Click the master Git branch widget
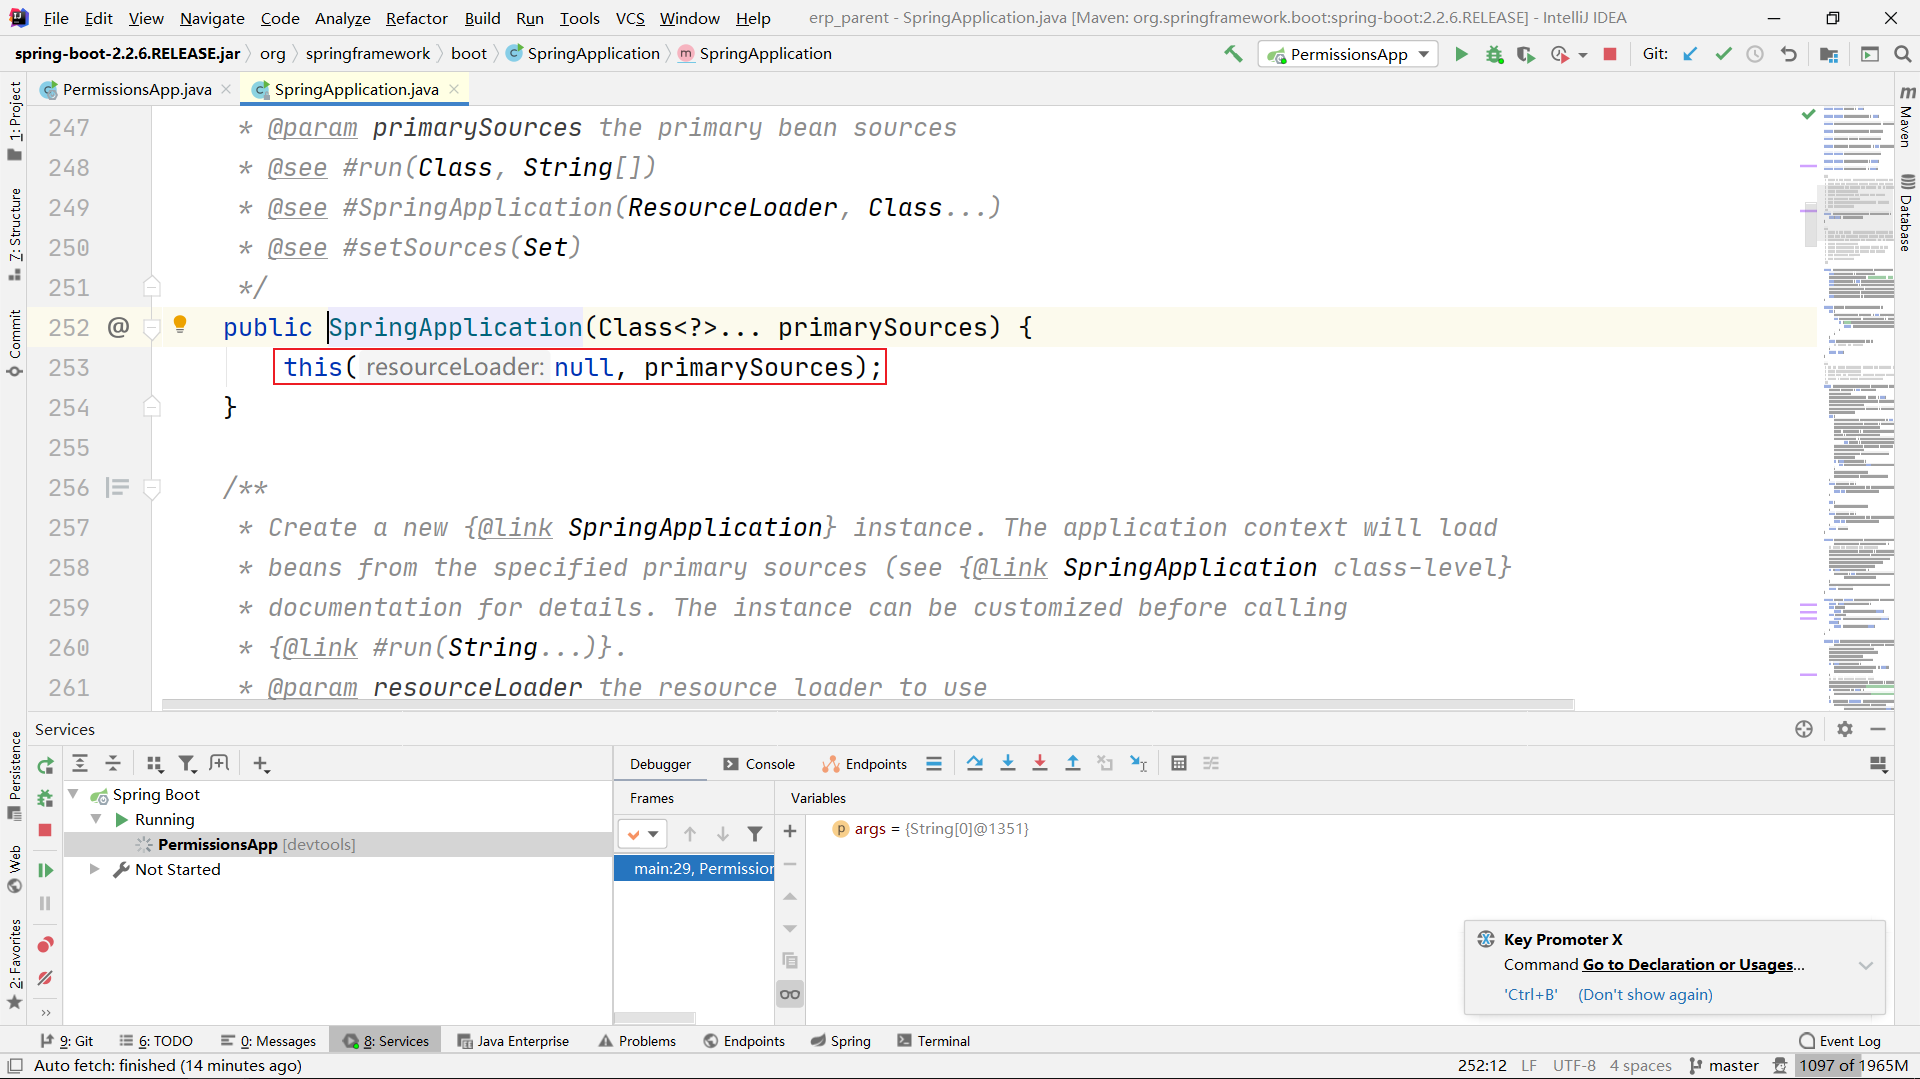The height and width of the screenshot is (1079, 1920). (1724, 1066)
